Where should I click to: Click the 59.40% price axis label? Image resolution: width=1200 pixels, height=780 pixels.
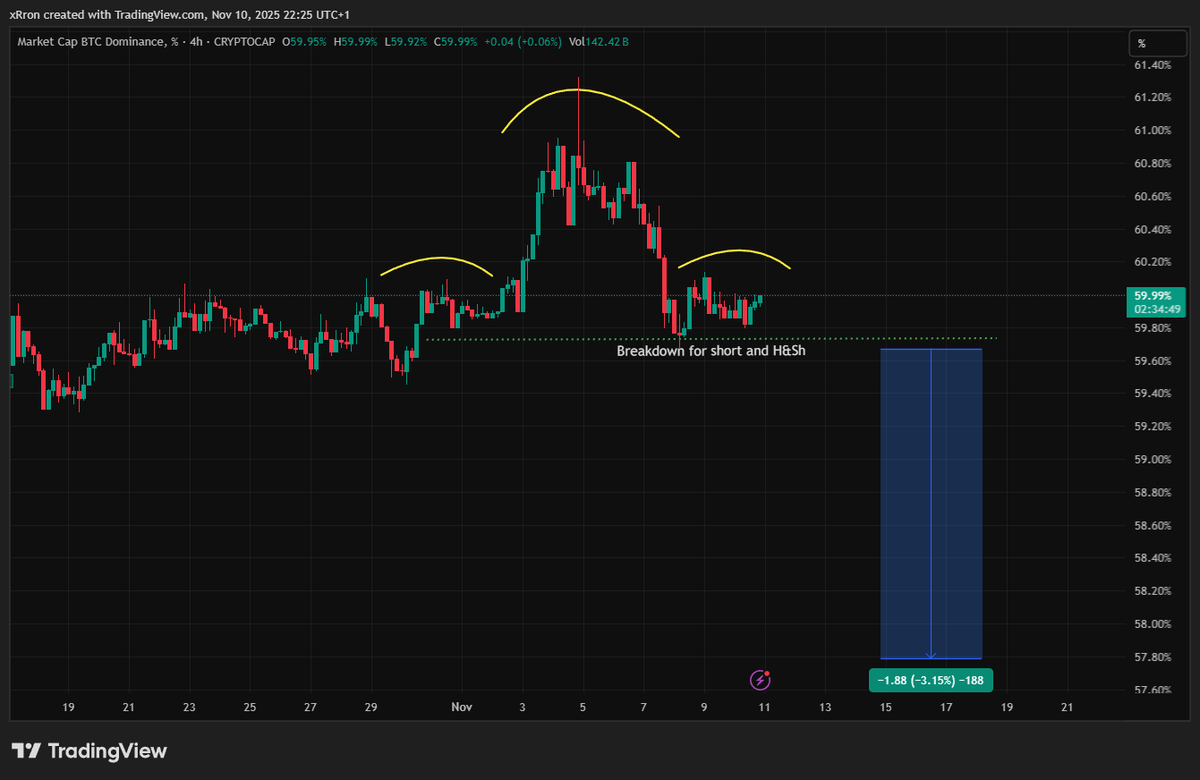(1152, 394)
